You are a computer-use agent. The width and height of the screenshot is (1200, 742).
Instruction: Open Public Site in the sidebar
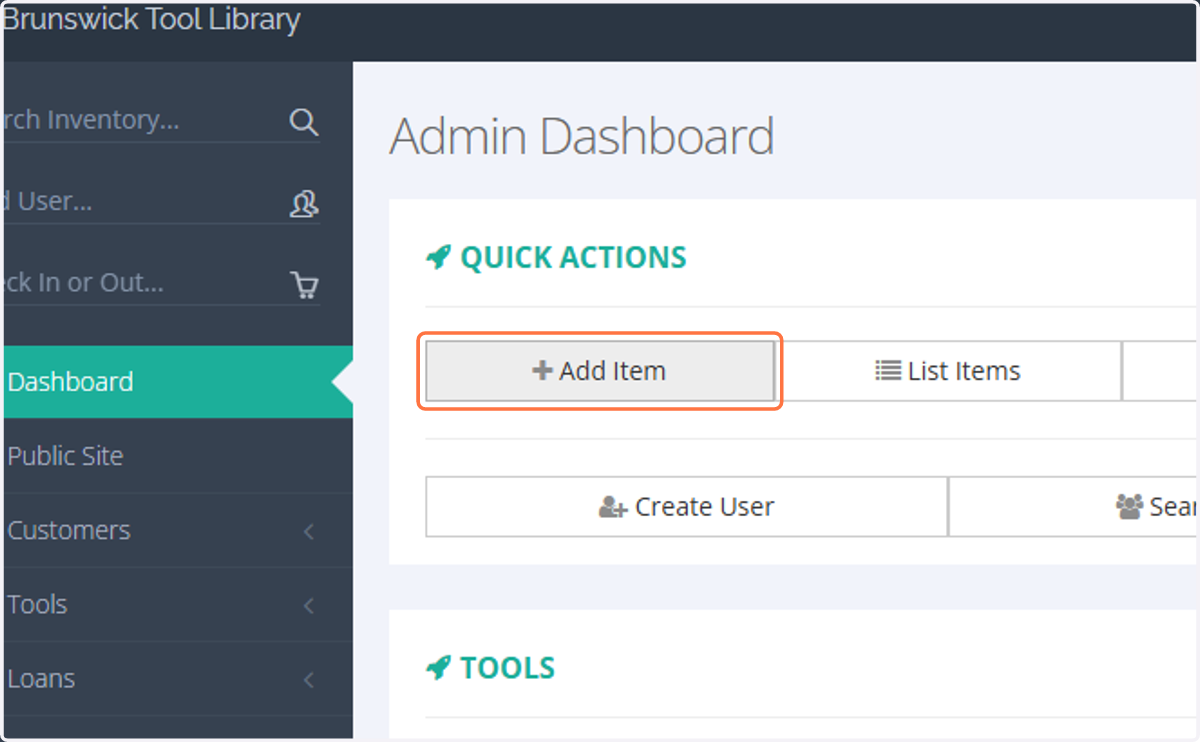click(176, 456)
